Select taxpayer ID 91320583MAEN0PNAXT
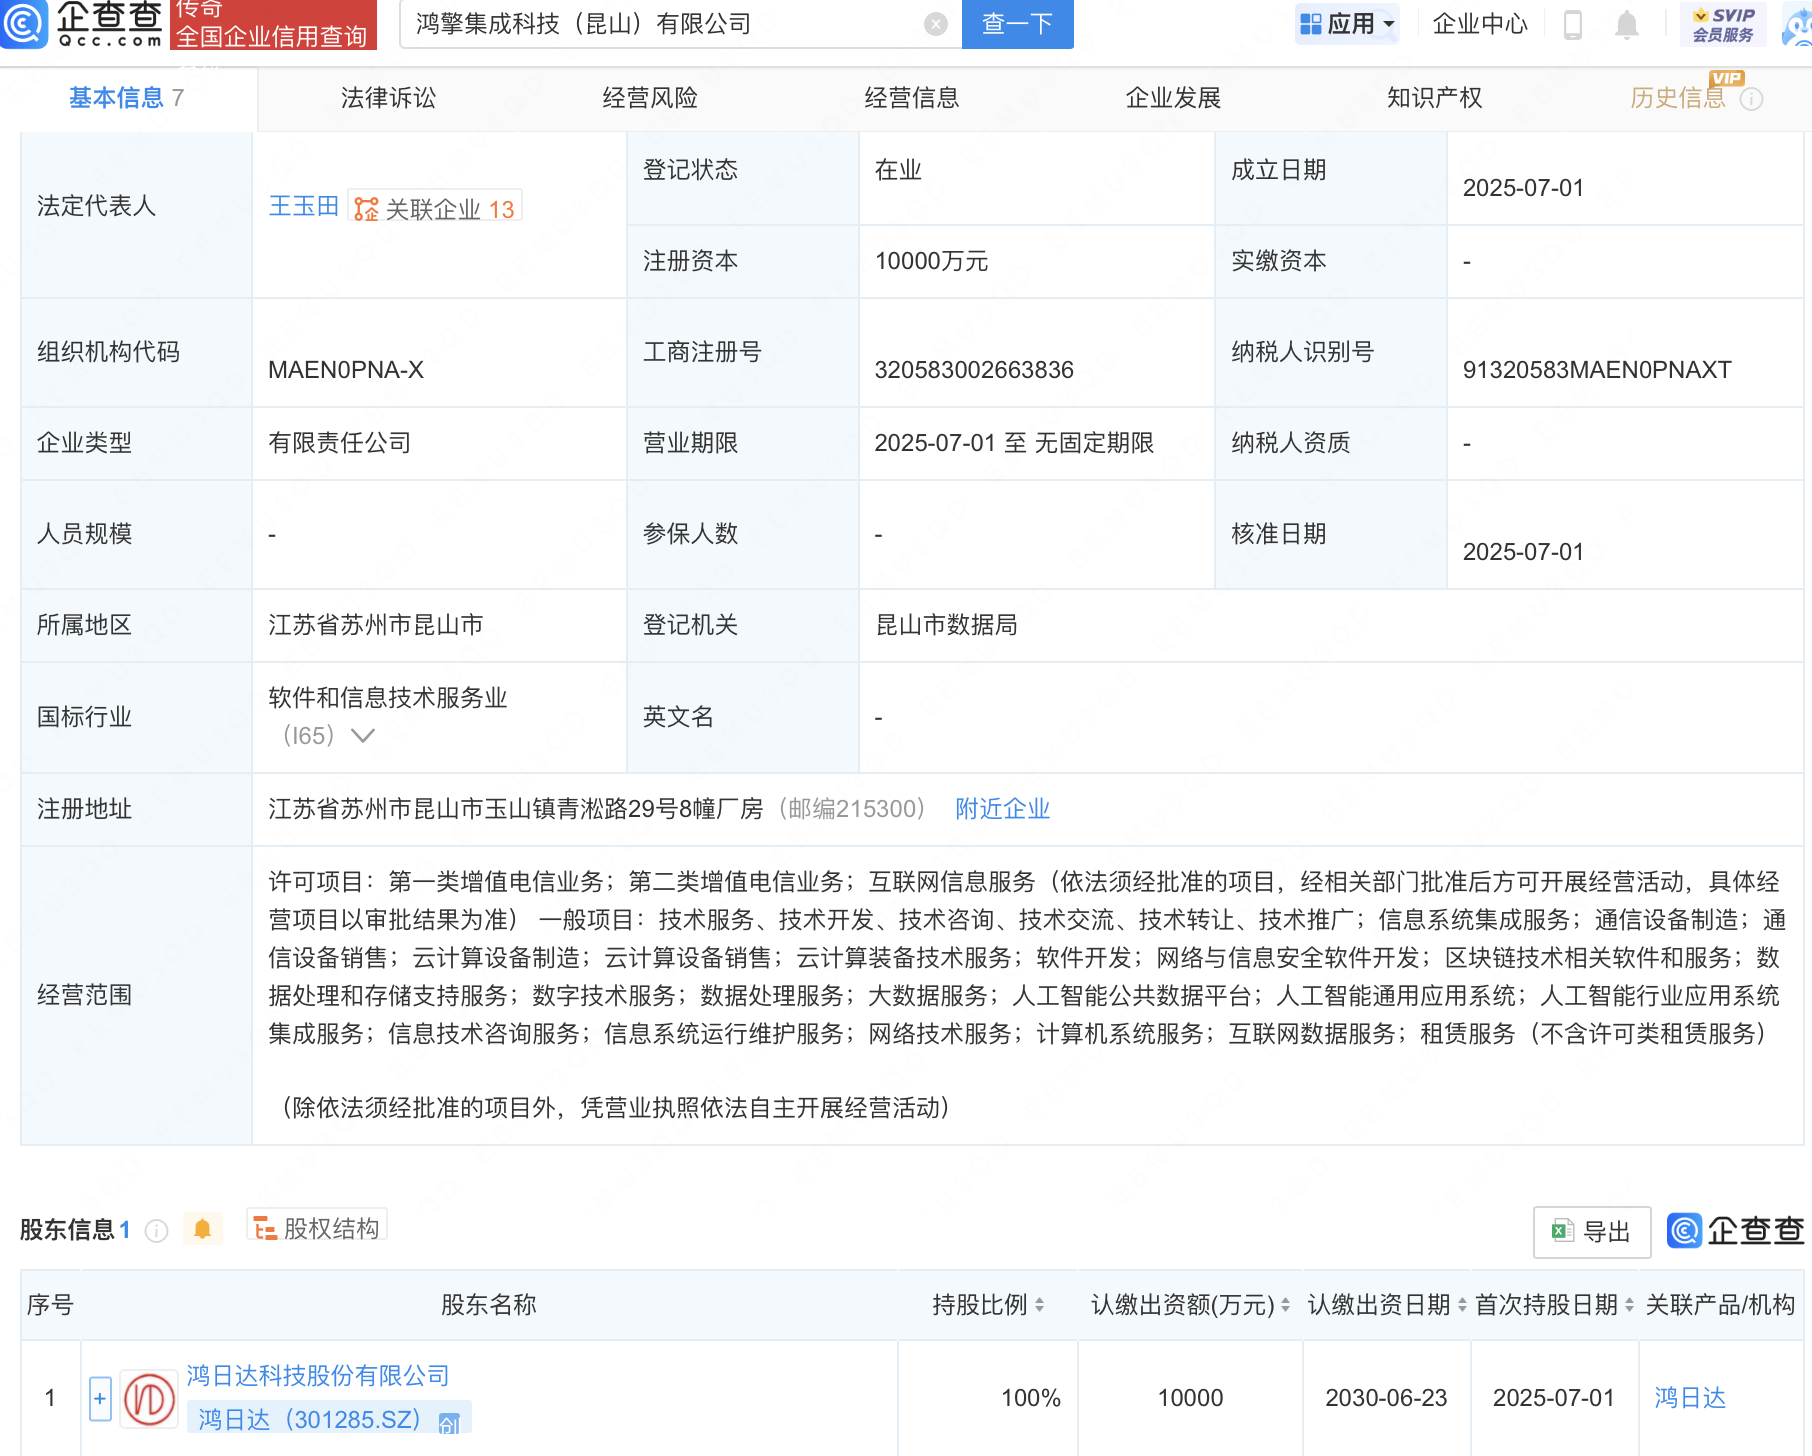The height and width of the screenshot is (1456, 1812). [x=1597, y=370]
